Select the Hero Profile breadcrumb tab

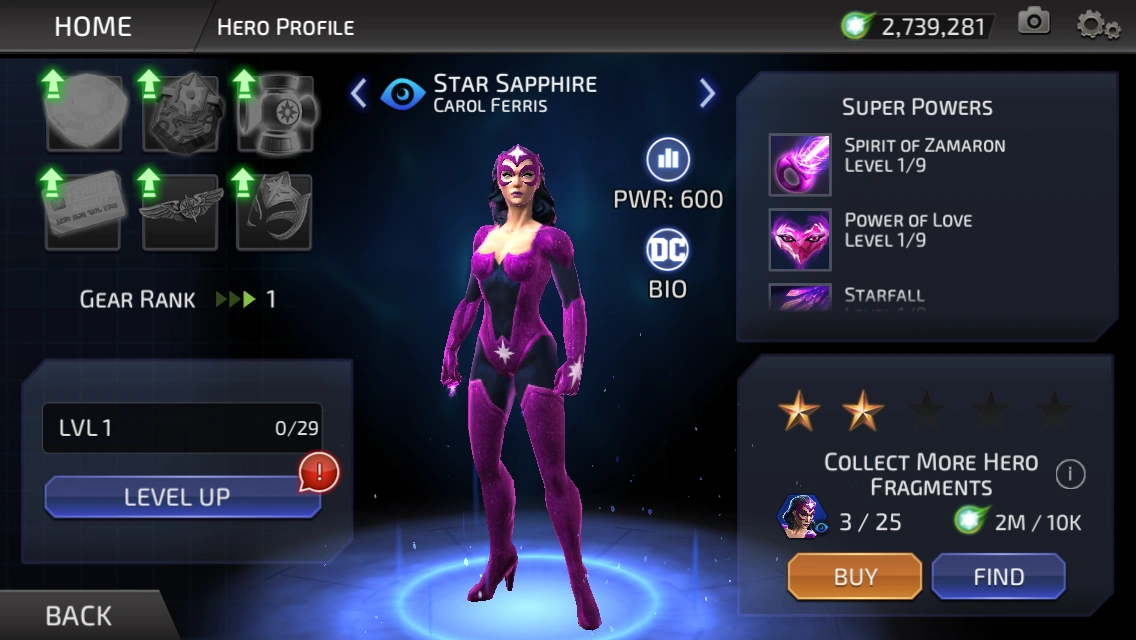pyautogui.click(x=285, y=27)
